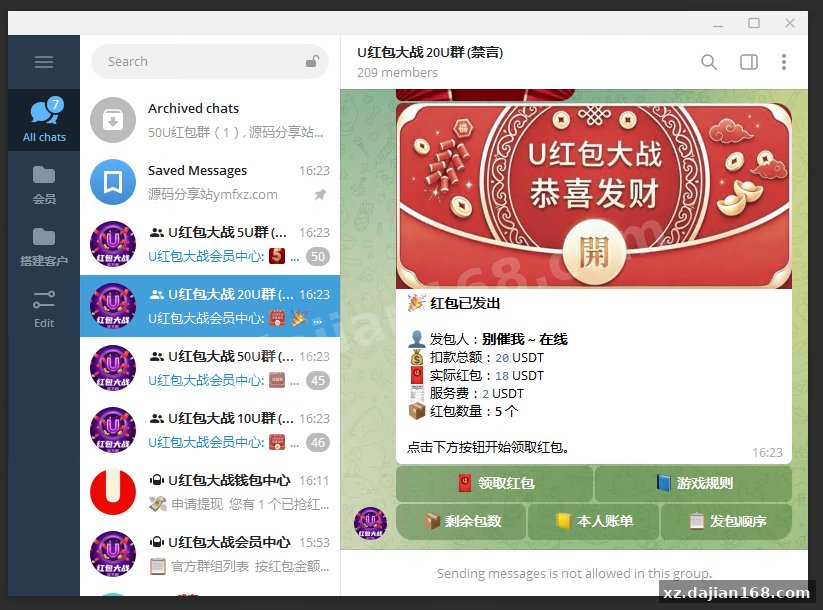
Task: Click the 剩余包数 button
Action: [x=461, y=521]
